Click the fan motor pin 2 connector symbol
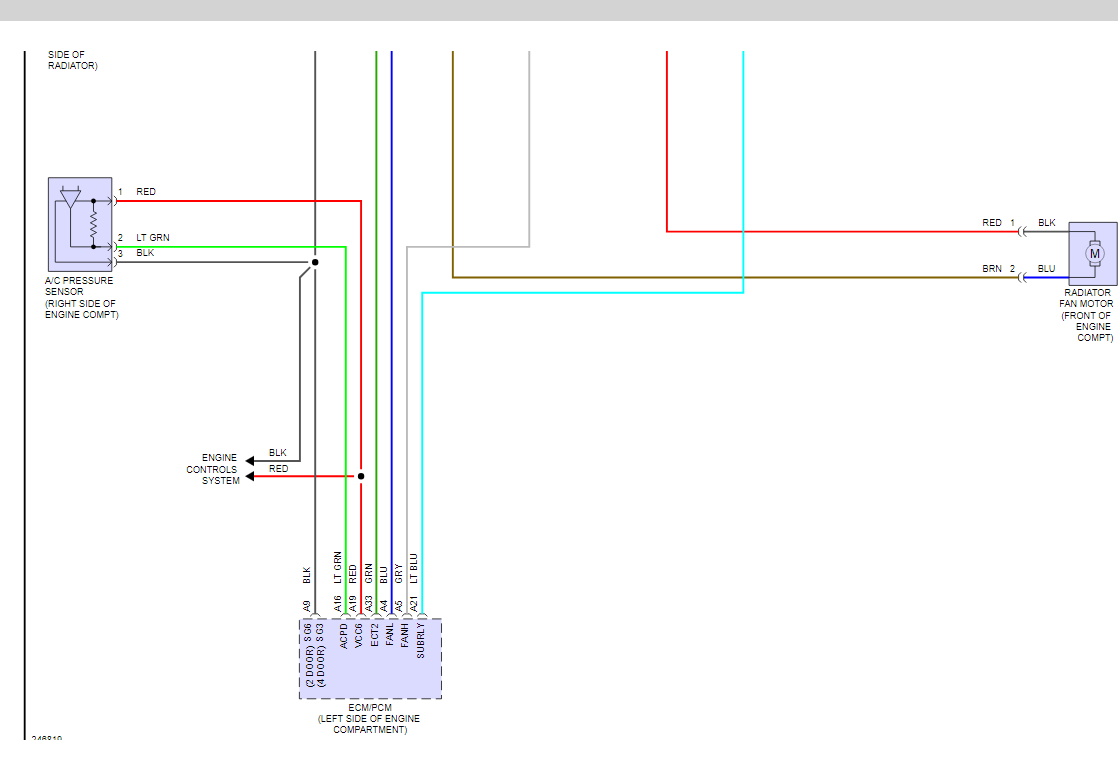The width and height of the screenshot is (1118, 778). click(1022, 277)
